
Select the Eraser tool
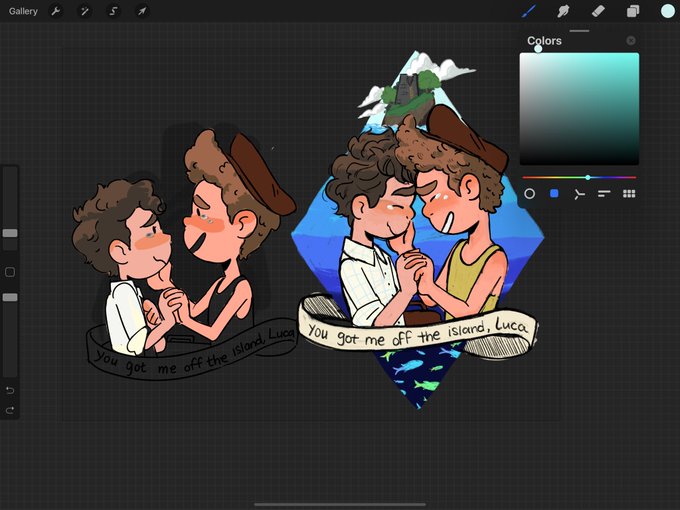598,11
